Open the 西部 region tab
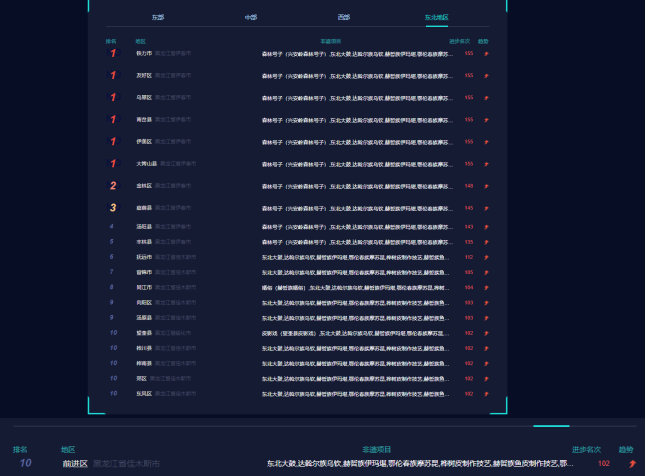Screen dimensions: 645x476 click(344, 18)
